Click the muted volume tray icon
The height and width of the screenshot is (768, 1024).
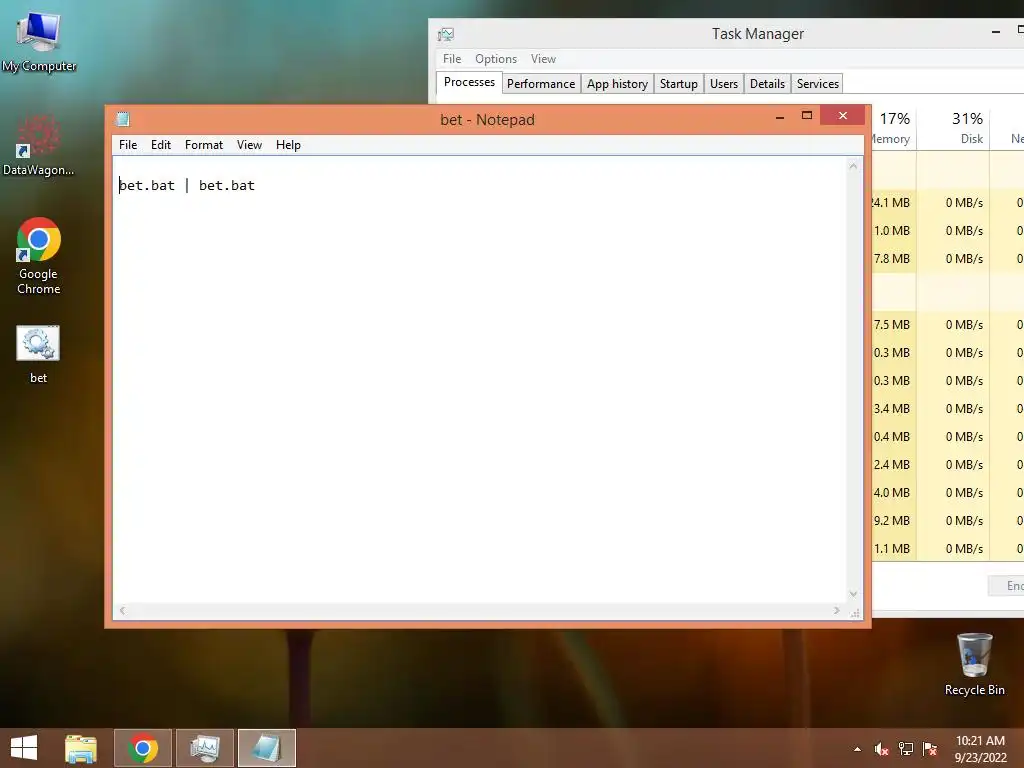pyautogui.click(x=882, y=749)
